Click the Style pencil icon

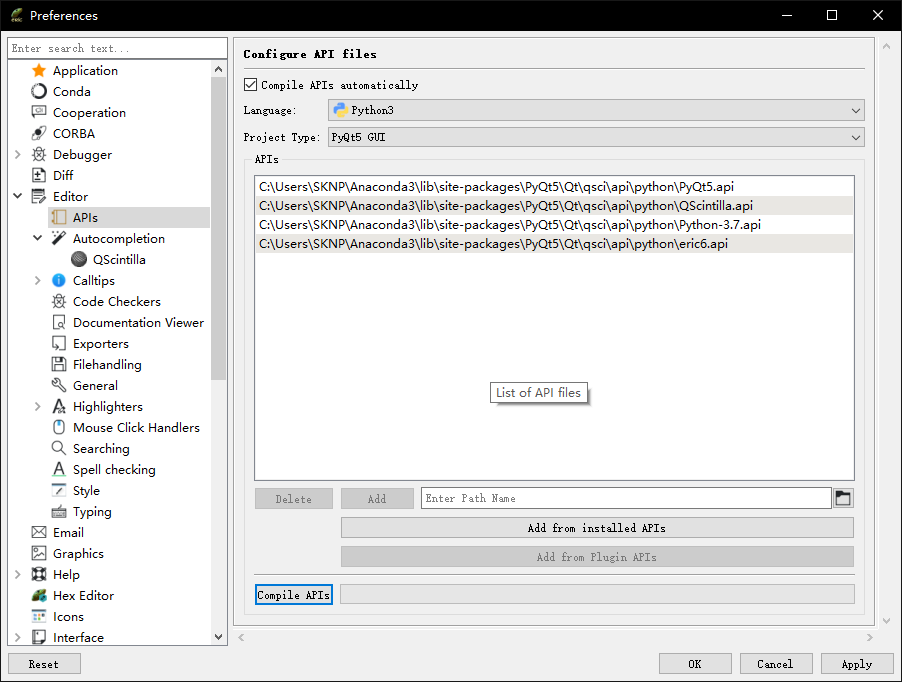click(x=59, y=491)
